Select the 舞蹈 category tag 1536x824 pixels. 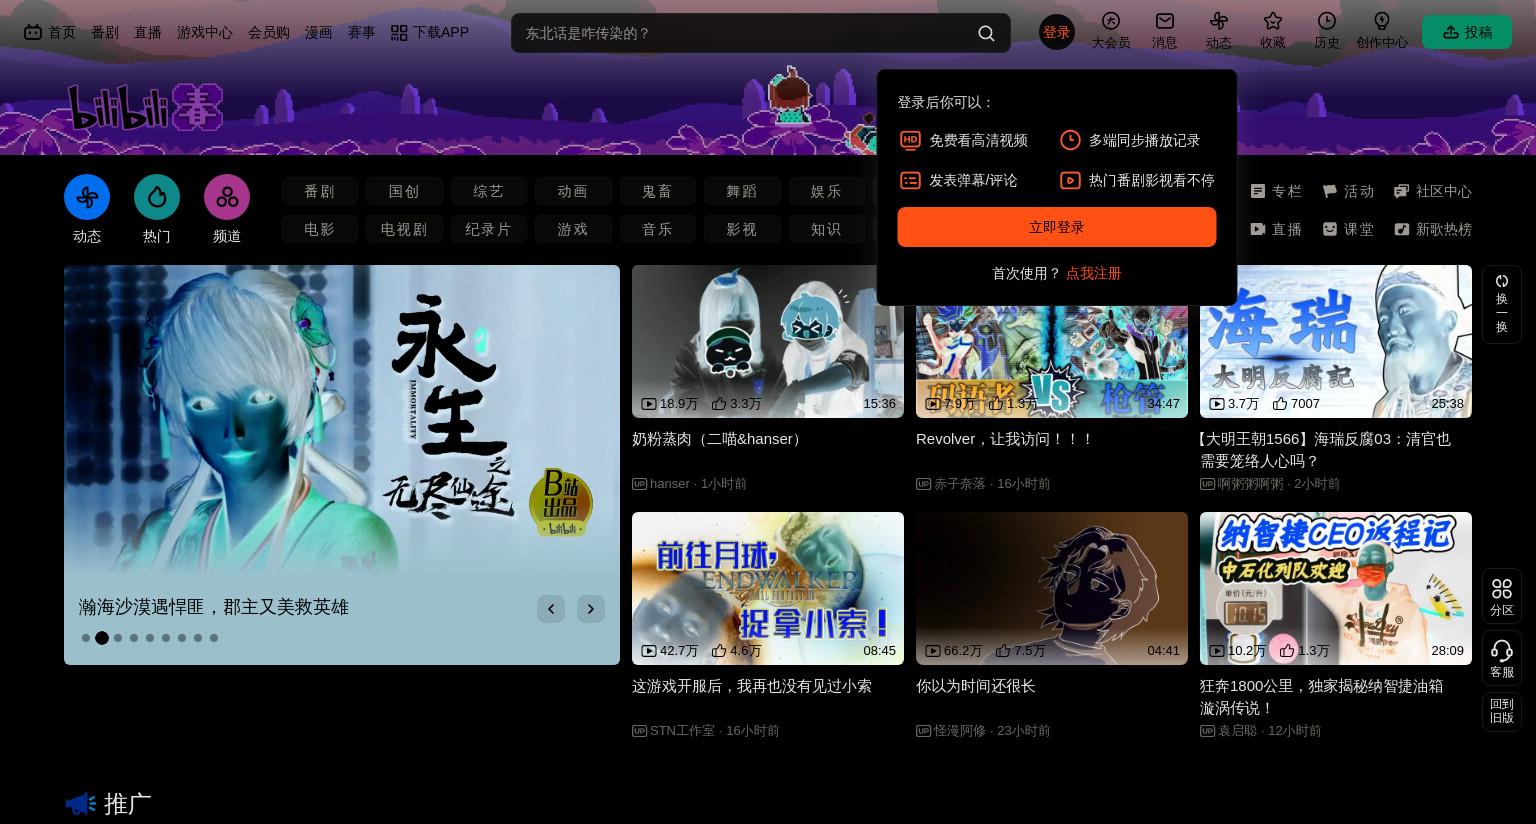[742, 191]
